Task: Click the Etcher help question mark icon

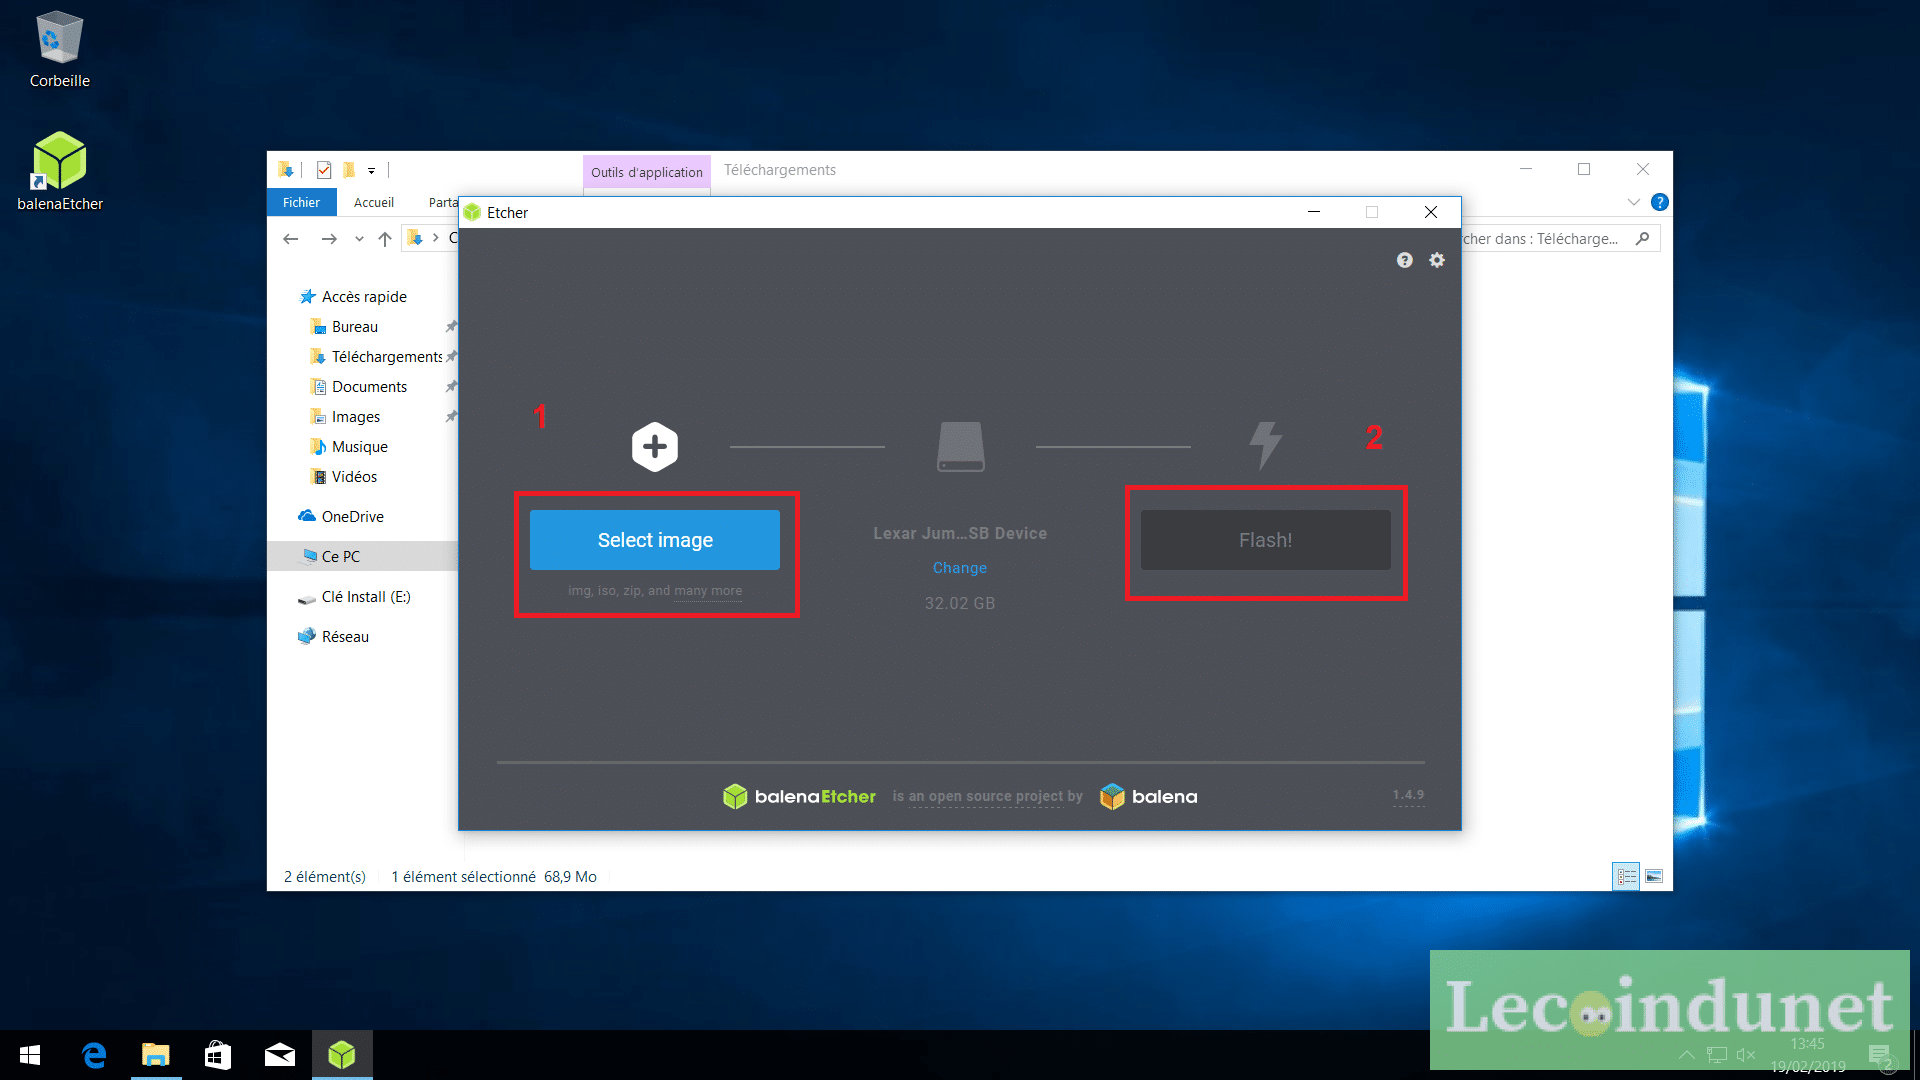Action: pyautogui.click(x=1404, y=260)
